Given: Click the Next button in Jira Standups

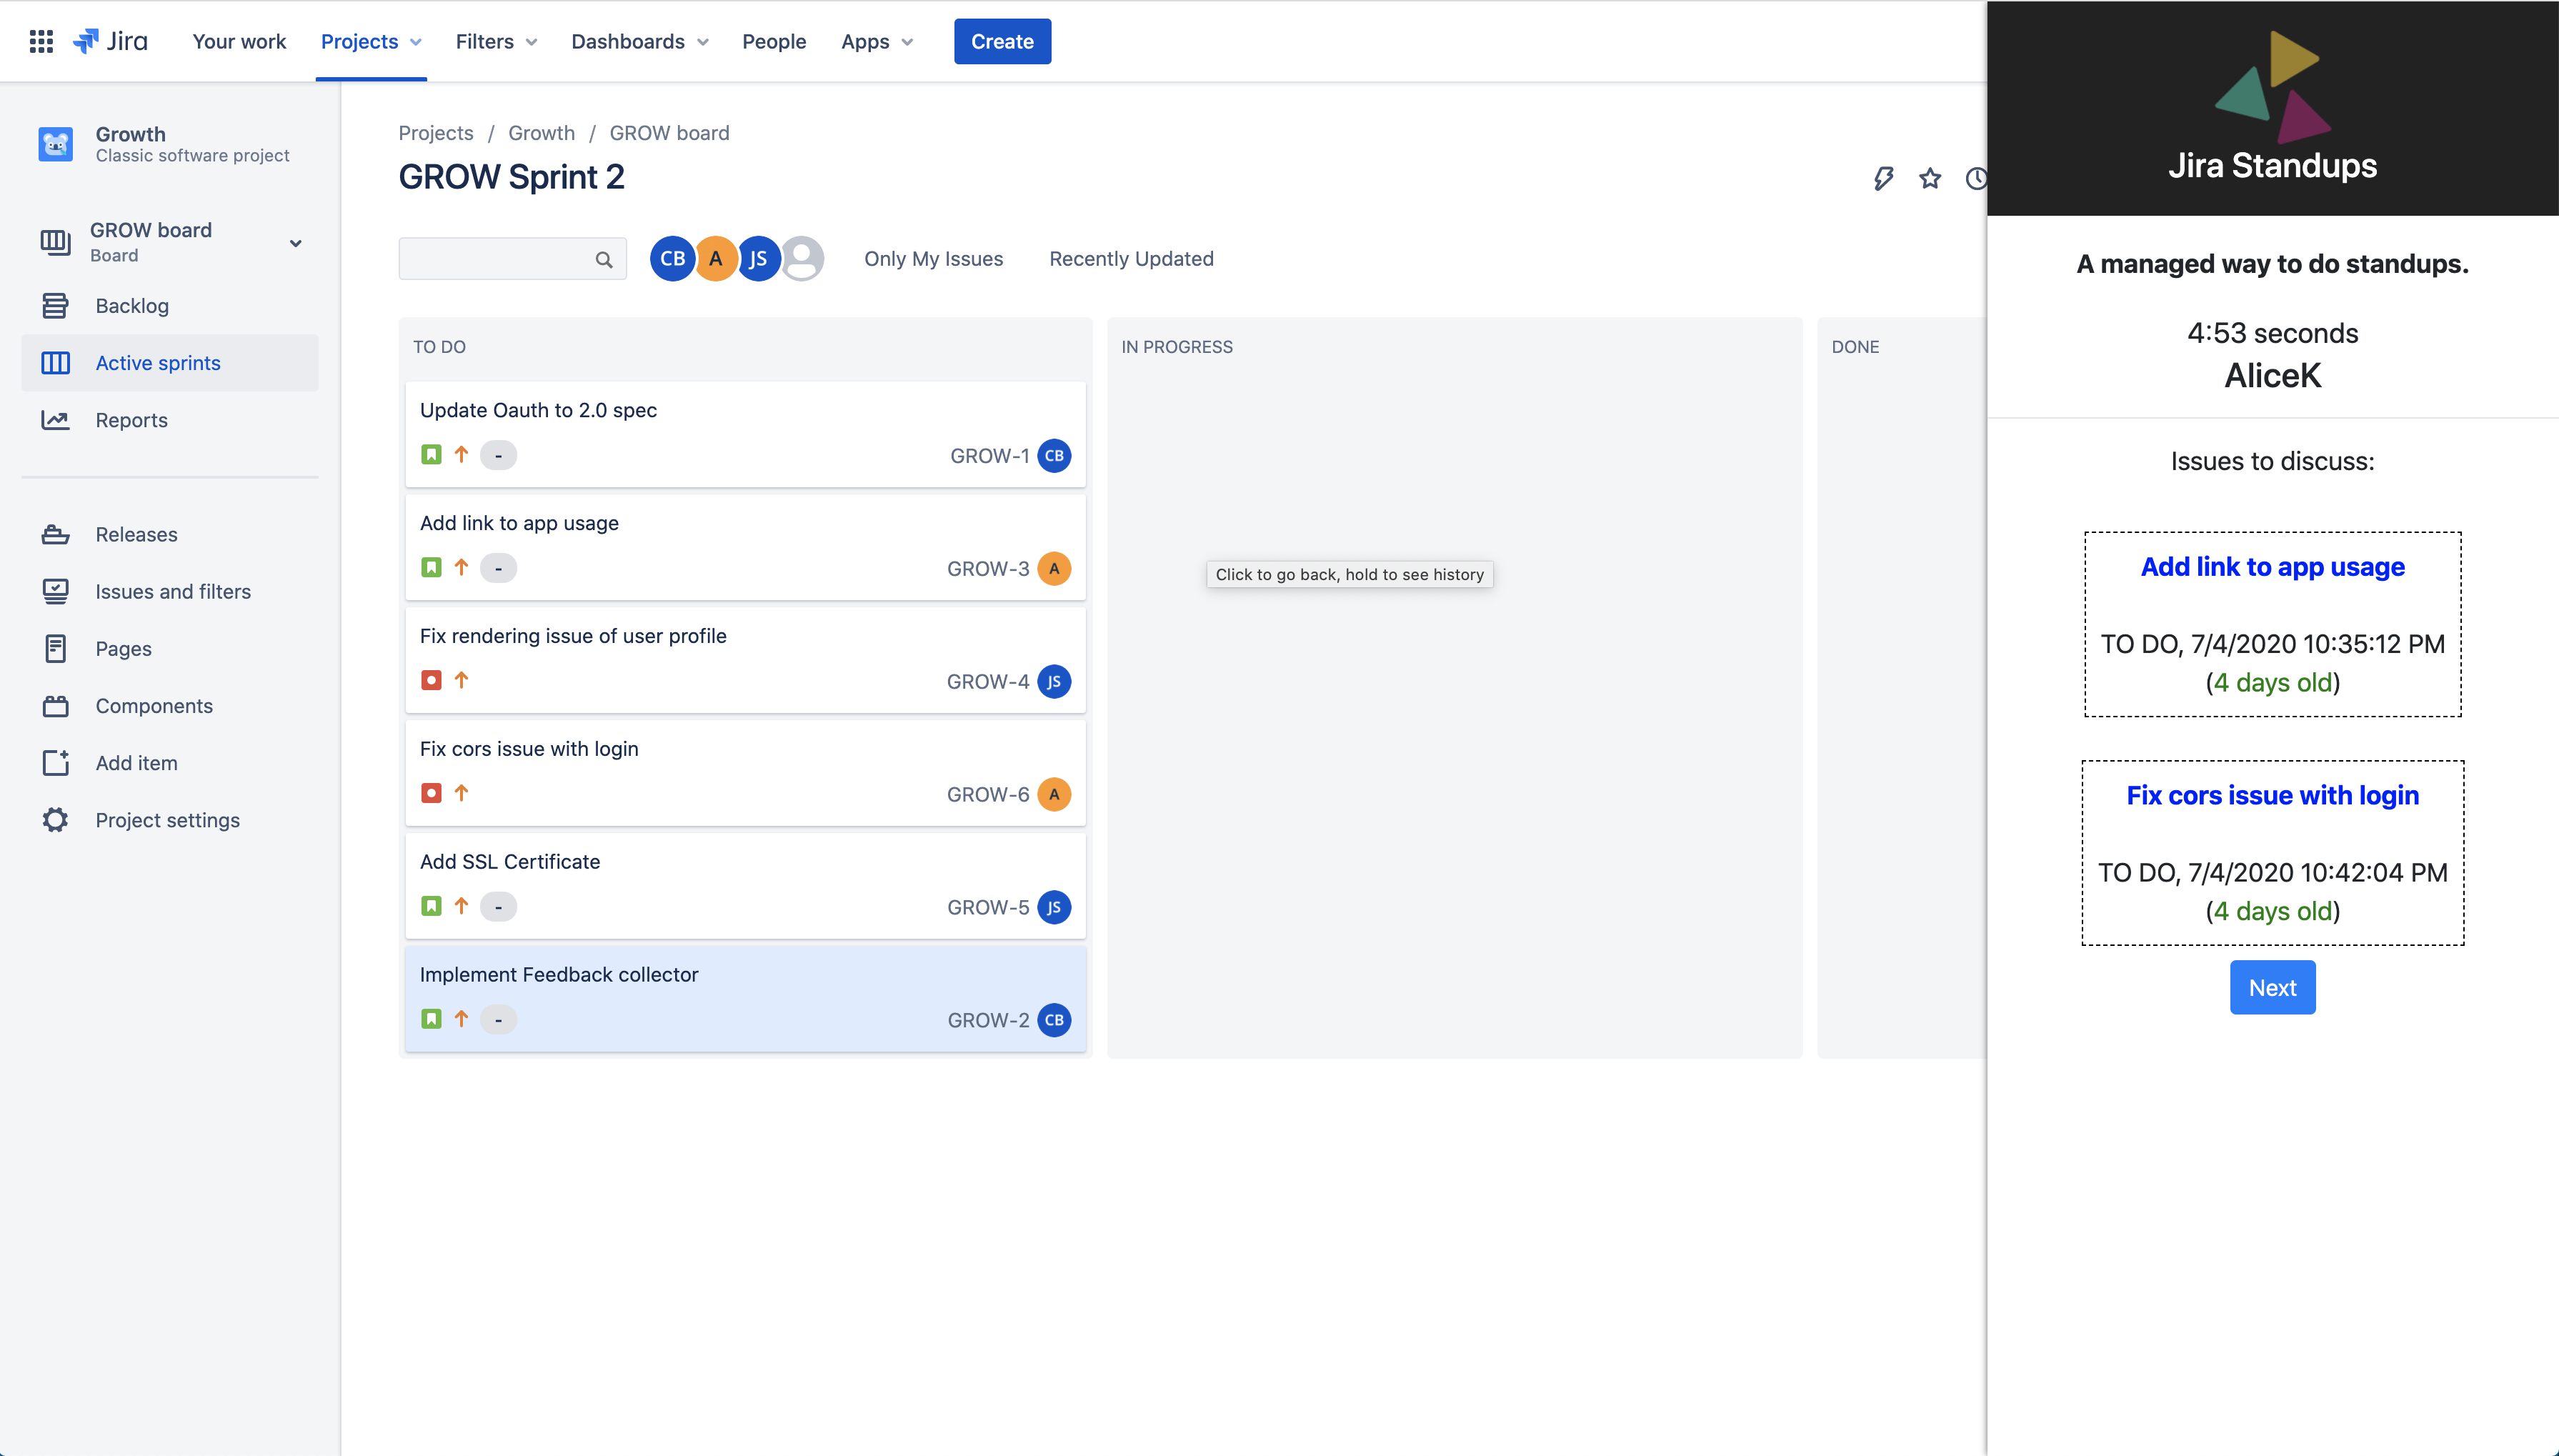Looking at the screenshot, I should pos(2272,987).
